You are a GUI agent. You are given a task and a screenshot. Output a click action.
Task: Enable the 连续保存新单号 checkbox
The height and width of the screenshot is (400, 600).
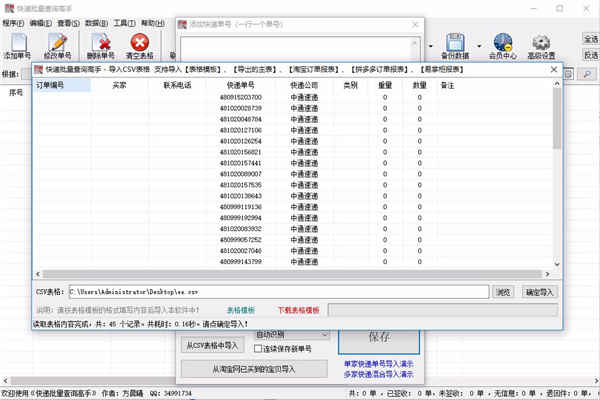click(258, 349)
